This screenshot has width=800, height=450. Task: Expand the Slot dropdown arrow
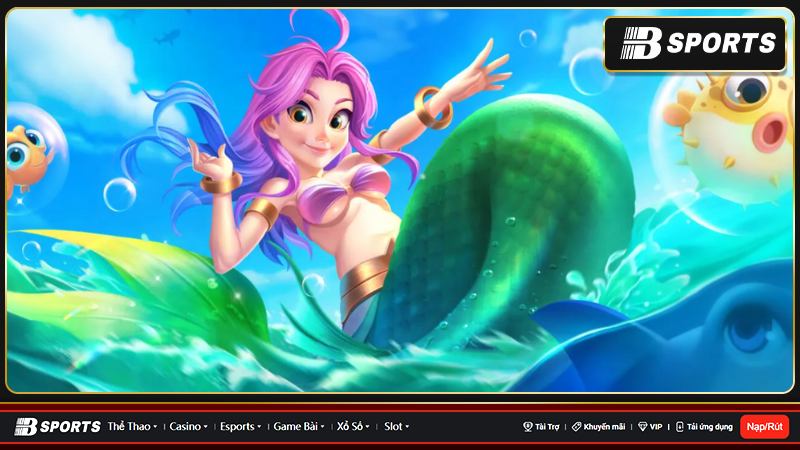point(407,427)
